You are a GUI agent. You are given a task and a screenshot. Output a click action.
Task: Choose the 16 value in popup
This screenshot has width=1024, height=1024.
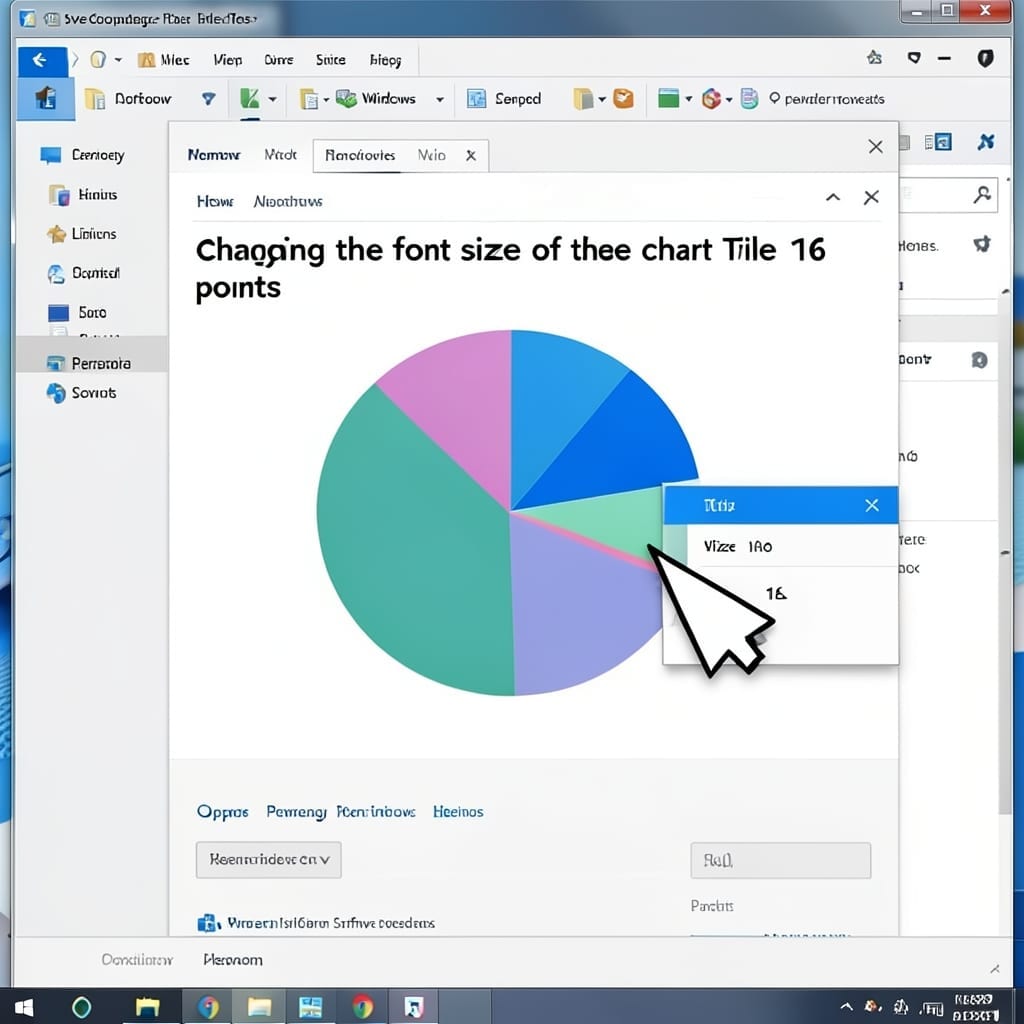tap(776, 594)
